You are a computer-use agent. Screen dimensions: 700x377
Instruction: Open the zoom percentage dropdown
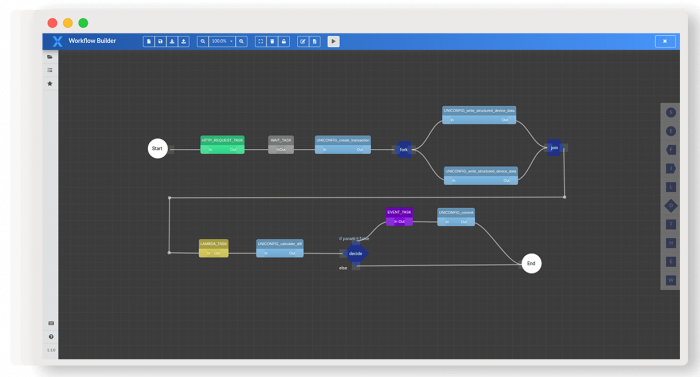[222, 42]
